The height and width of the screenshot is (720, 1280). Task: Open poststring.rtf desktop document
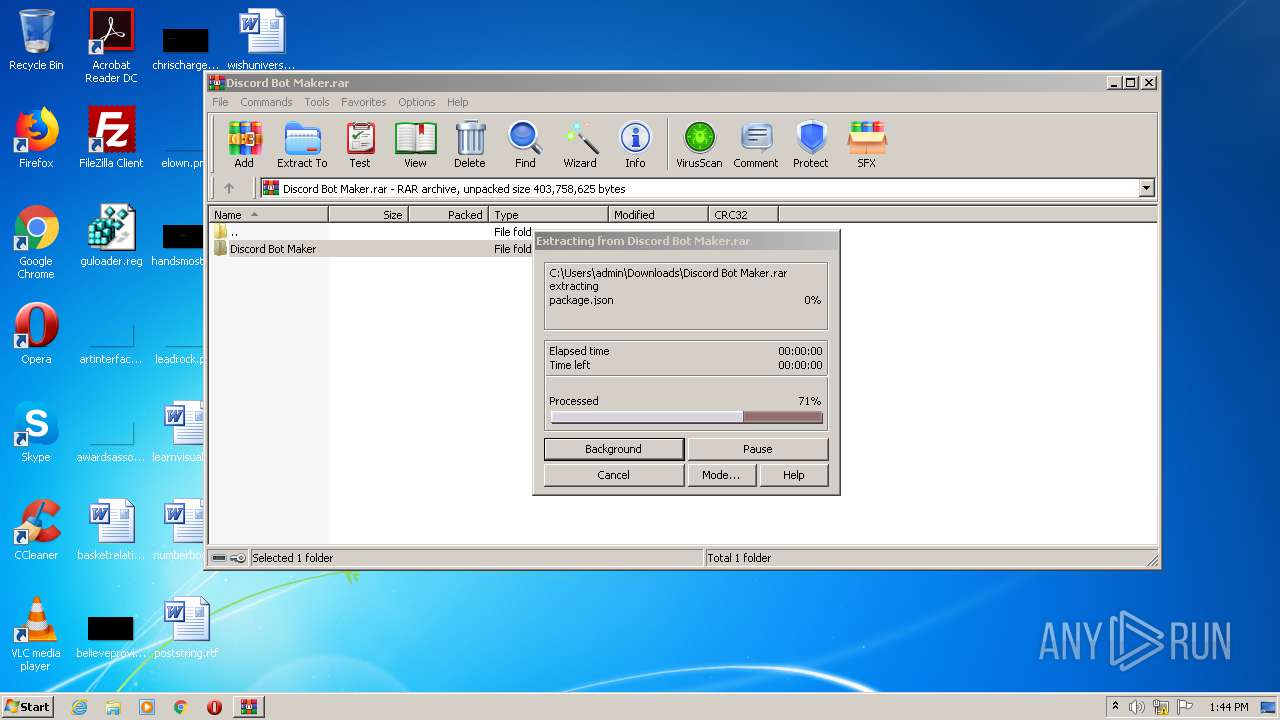[186, 628]
